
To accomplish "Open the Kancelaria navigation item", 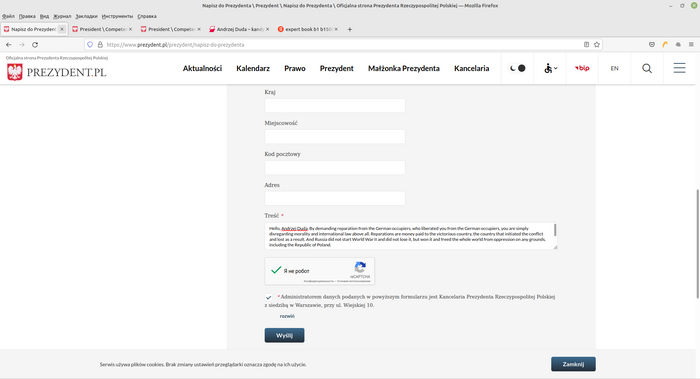I will pos(471,68).
